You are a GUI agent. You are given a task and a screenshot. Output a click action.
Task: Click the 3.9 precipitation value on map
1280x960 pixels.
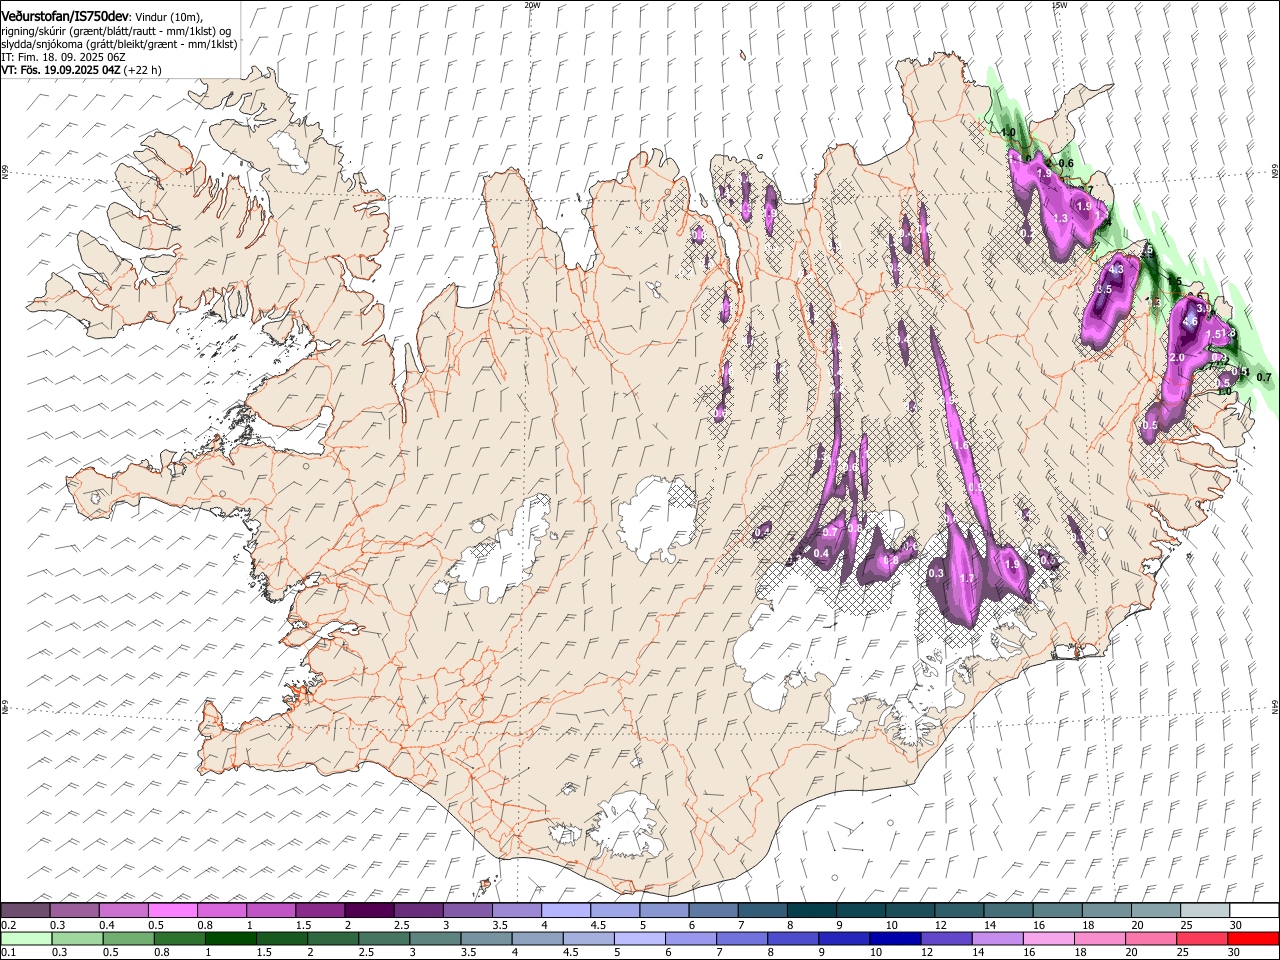click(x=1203, y=309)
